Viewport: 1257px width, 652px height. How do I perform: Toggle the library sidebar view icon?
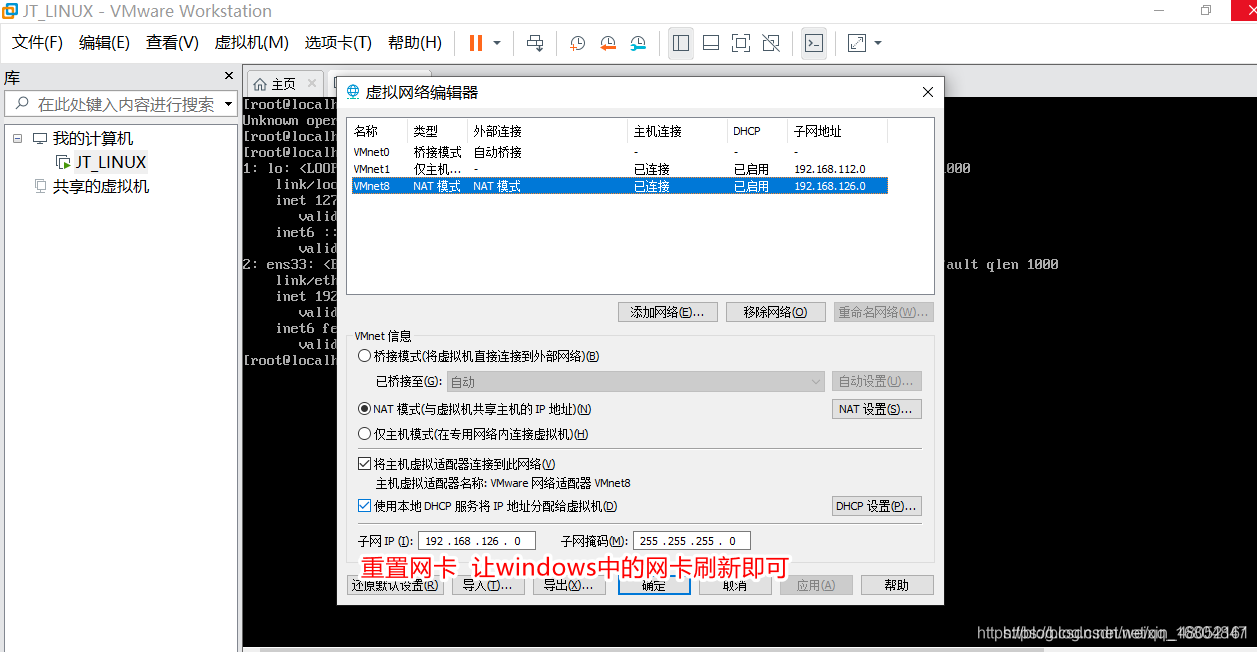point(681,43)
